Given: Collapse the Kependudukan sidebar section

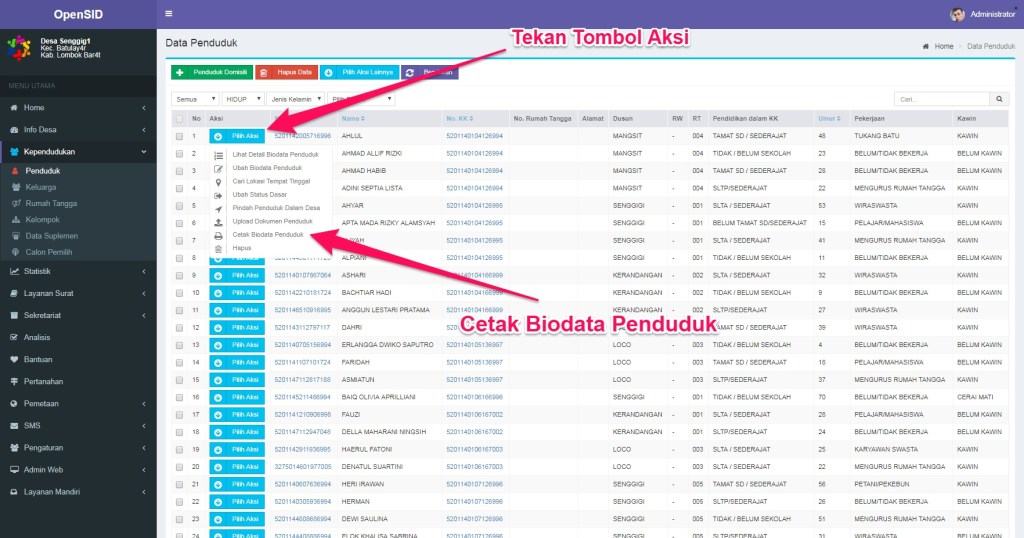Looking at the screenshot, I should (x=78, y=151).
